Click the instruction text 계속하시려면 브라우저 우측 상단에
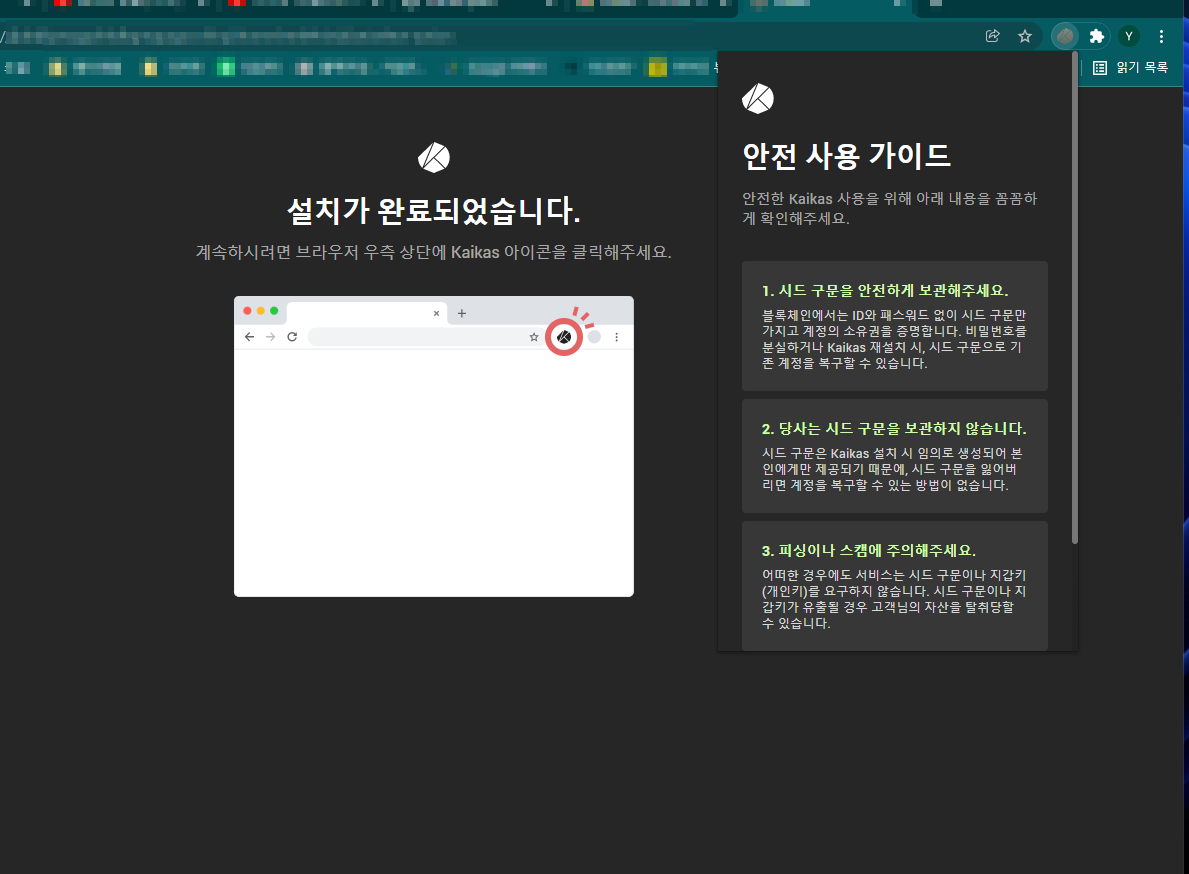 point(322,252)
